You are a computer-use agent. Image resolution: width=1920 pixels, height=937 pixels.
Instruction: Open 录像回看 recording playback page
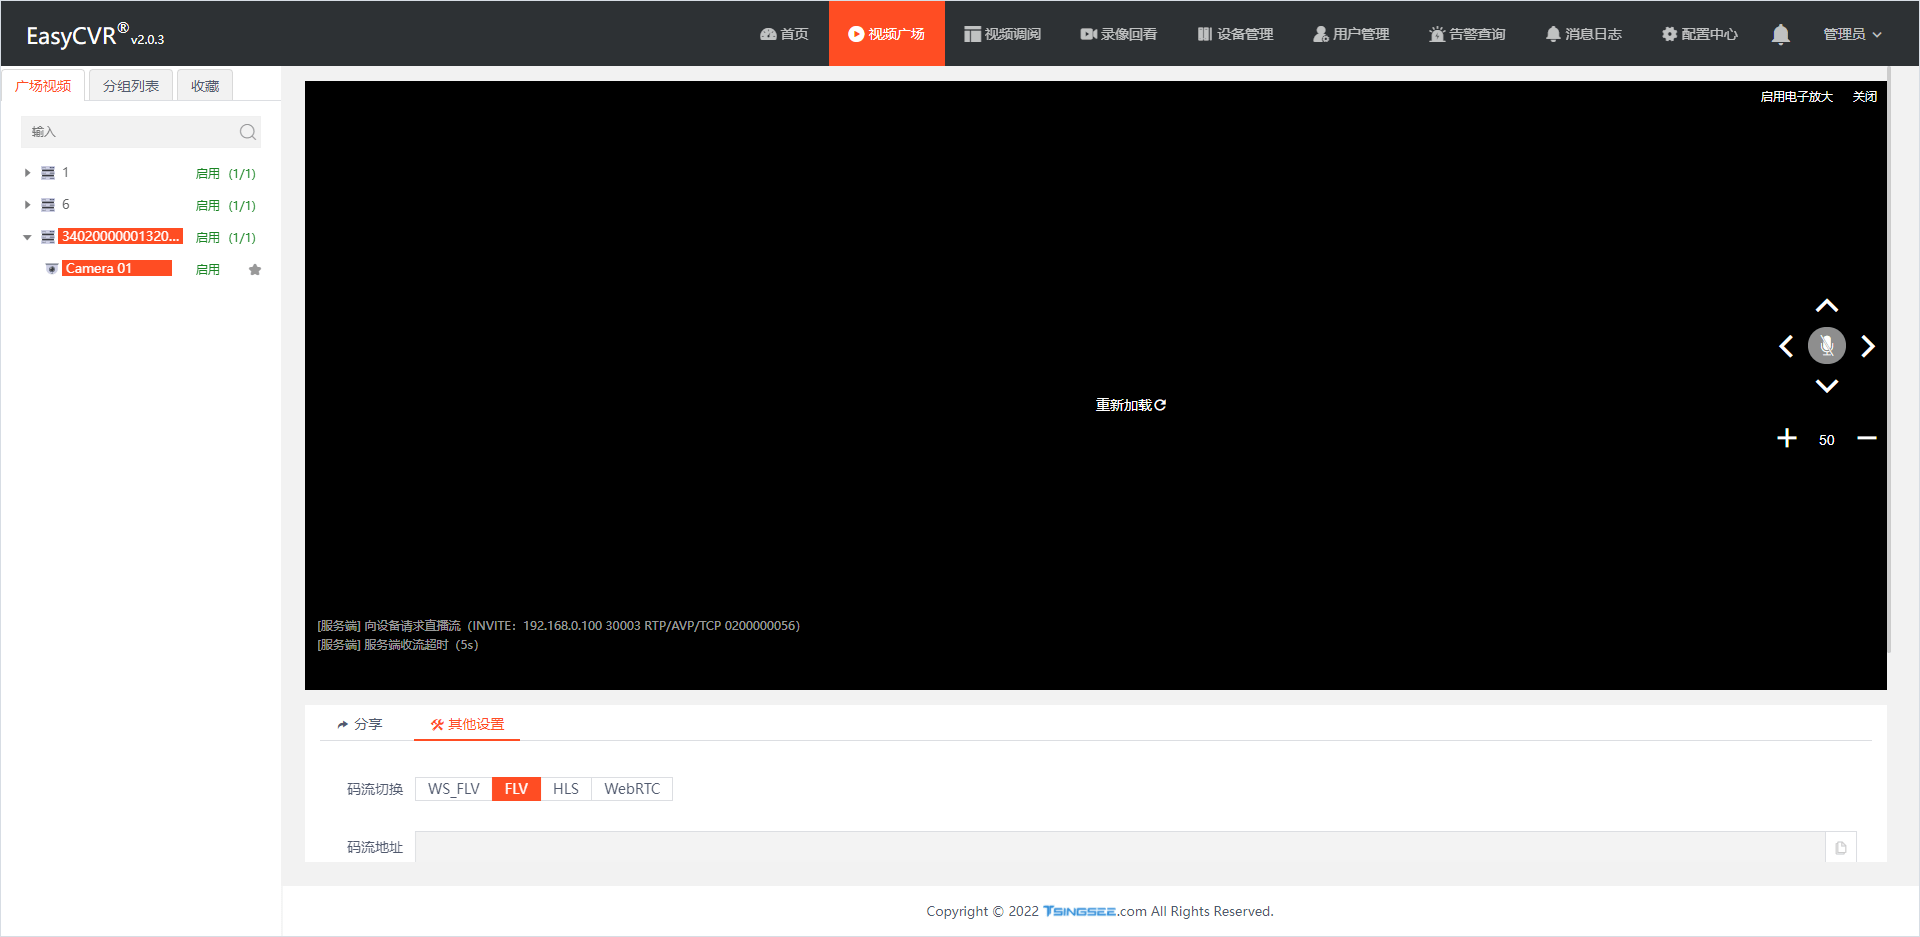[x=1118, y=34]
